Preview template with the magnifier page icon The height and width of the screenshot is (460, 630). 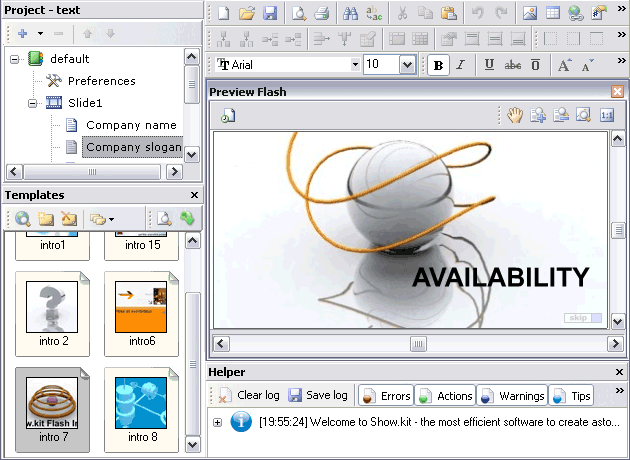tap(164, 219)
